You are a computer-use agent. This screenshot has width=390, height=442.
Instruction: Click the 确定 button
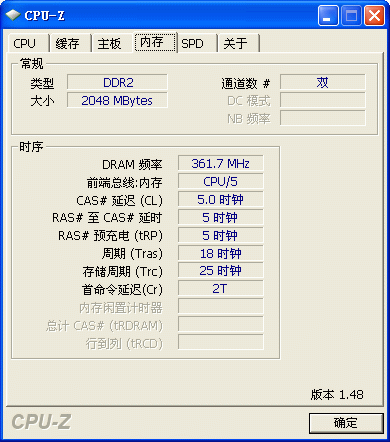pos(346,423)
